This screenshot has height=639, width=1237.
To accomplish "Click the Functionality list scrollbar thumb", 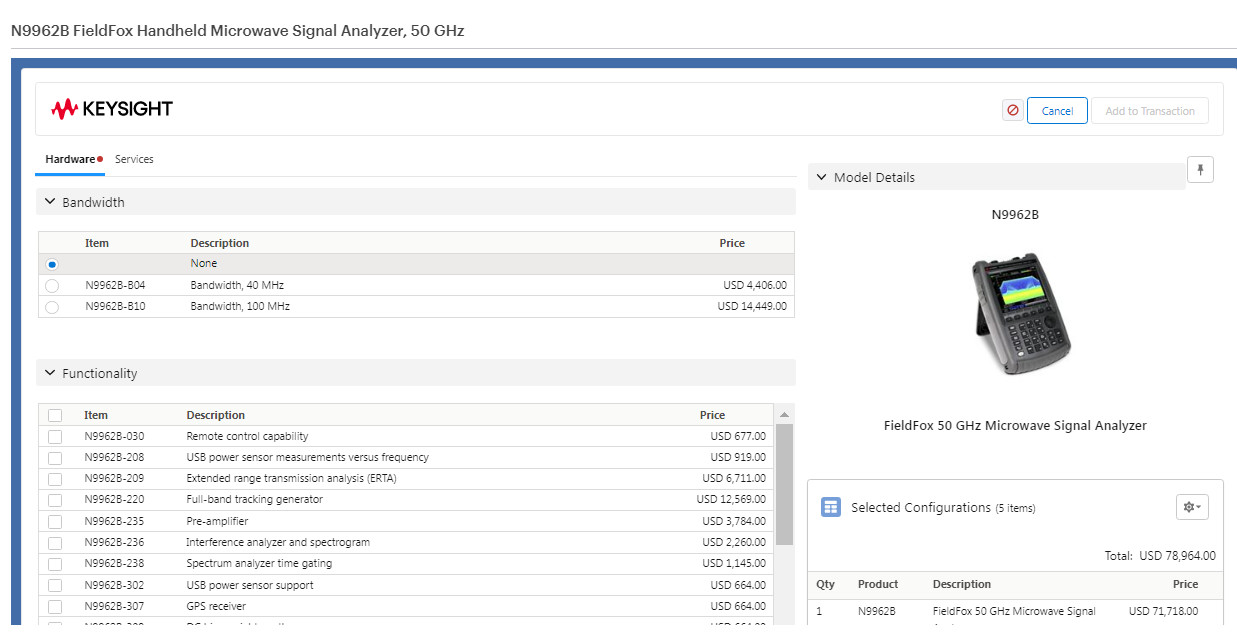I will (785, 484).
